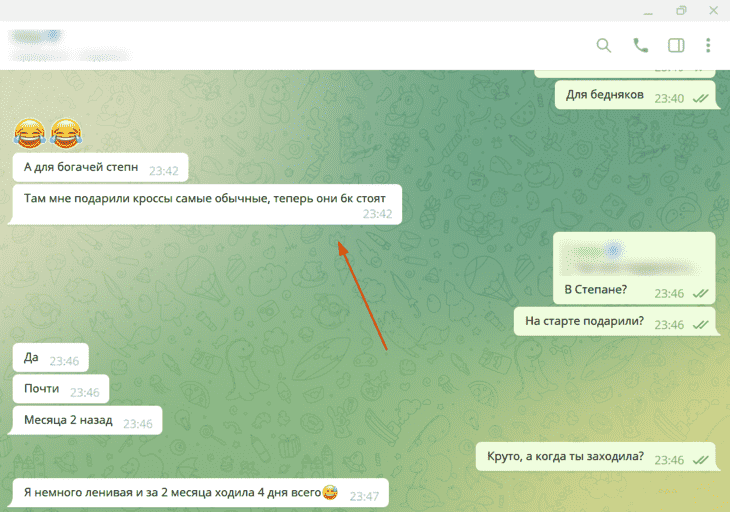
Task: Click read checkmarks on "На старте подарили?"
Action: click(700, 325)
